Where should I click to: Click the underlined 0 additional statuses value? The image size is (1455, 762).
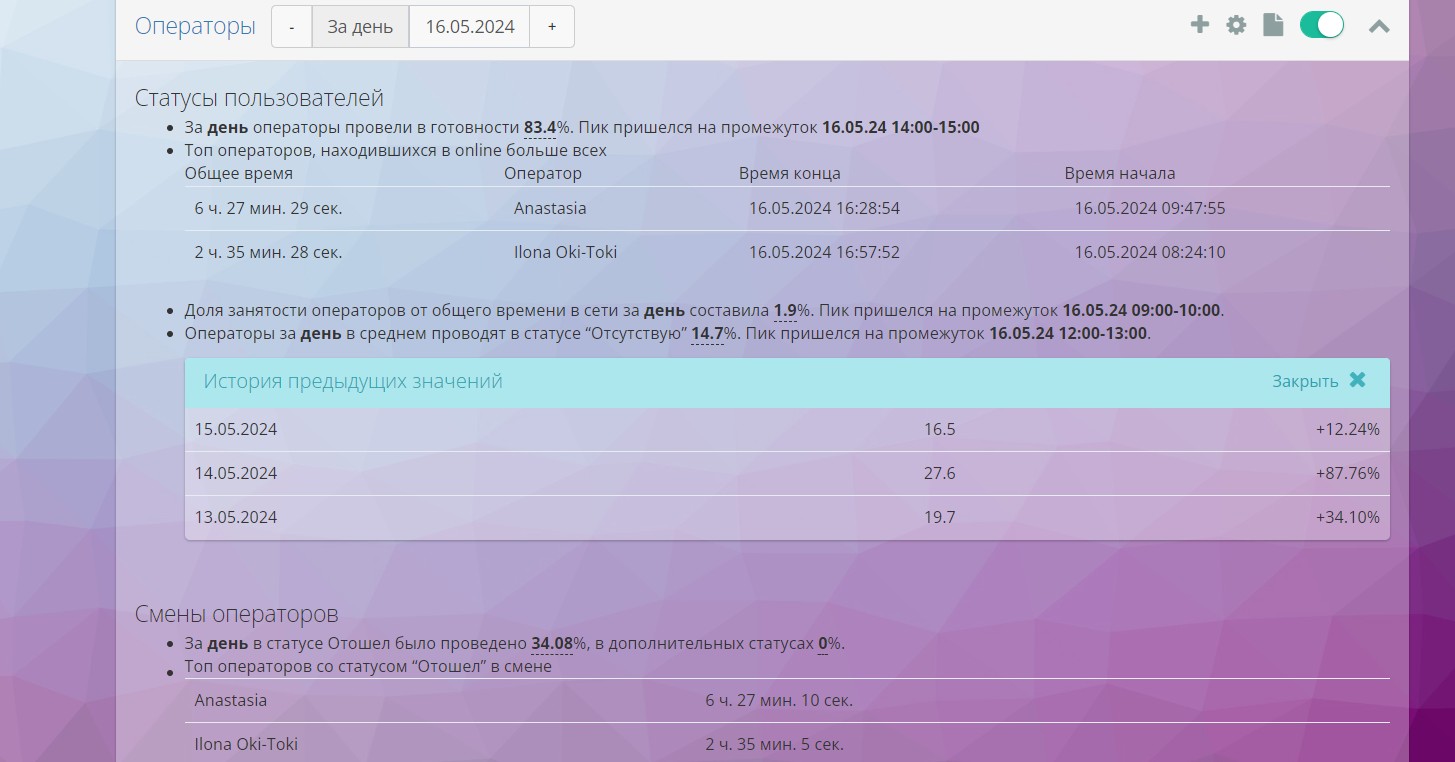[823, 643]
